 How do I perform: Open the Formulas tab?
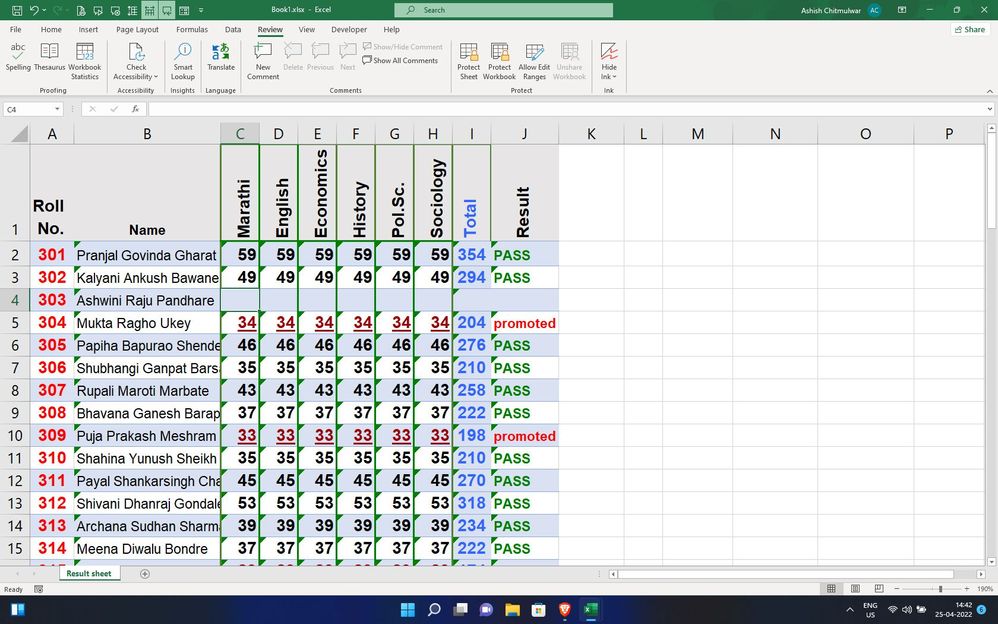pyautogui.click(x=192, y=29)
